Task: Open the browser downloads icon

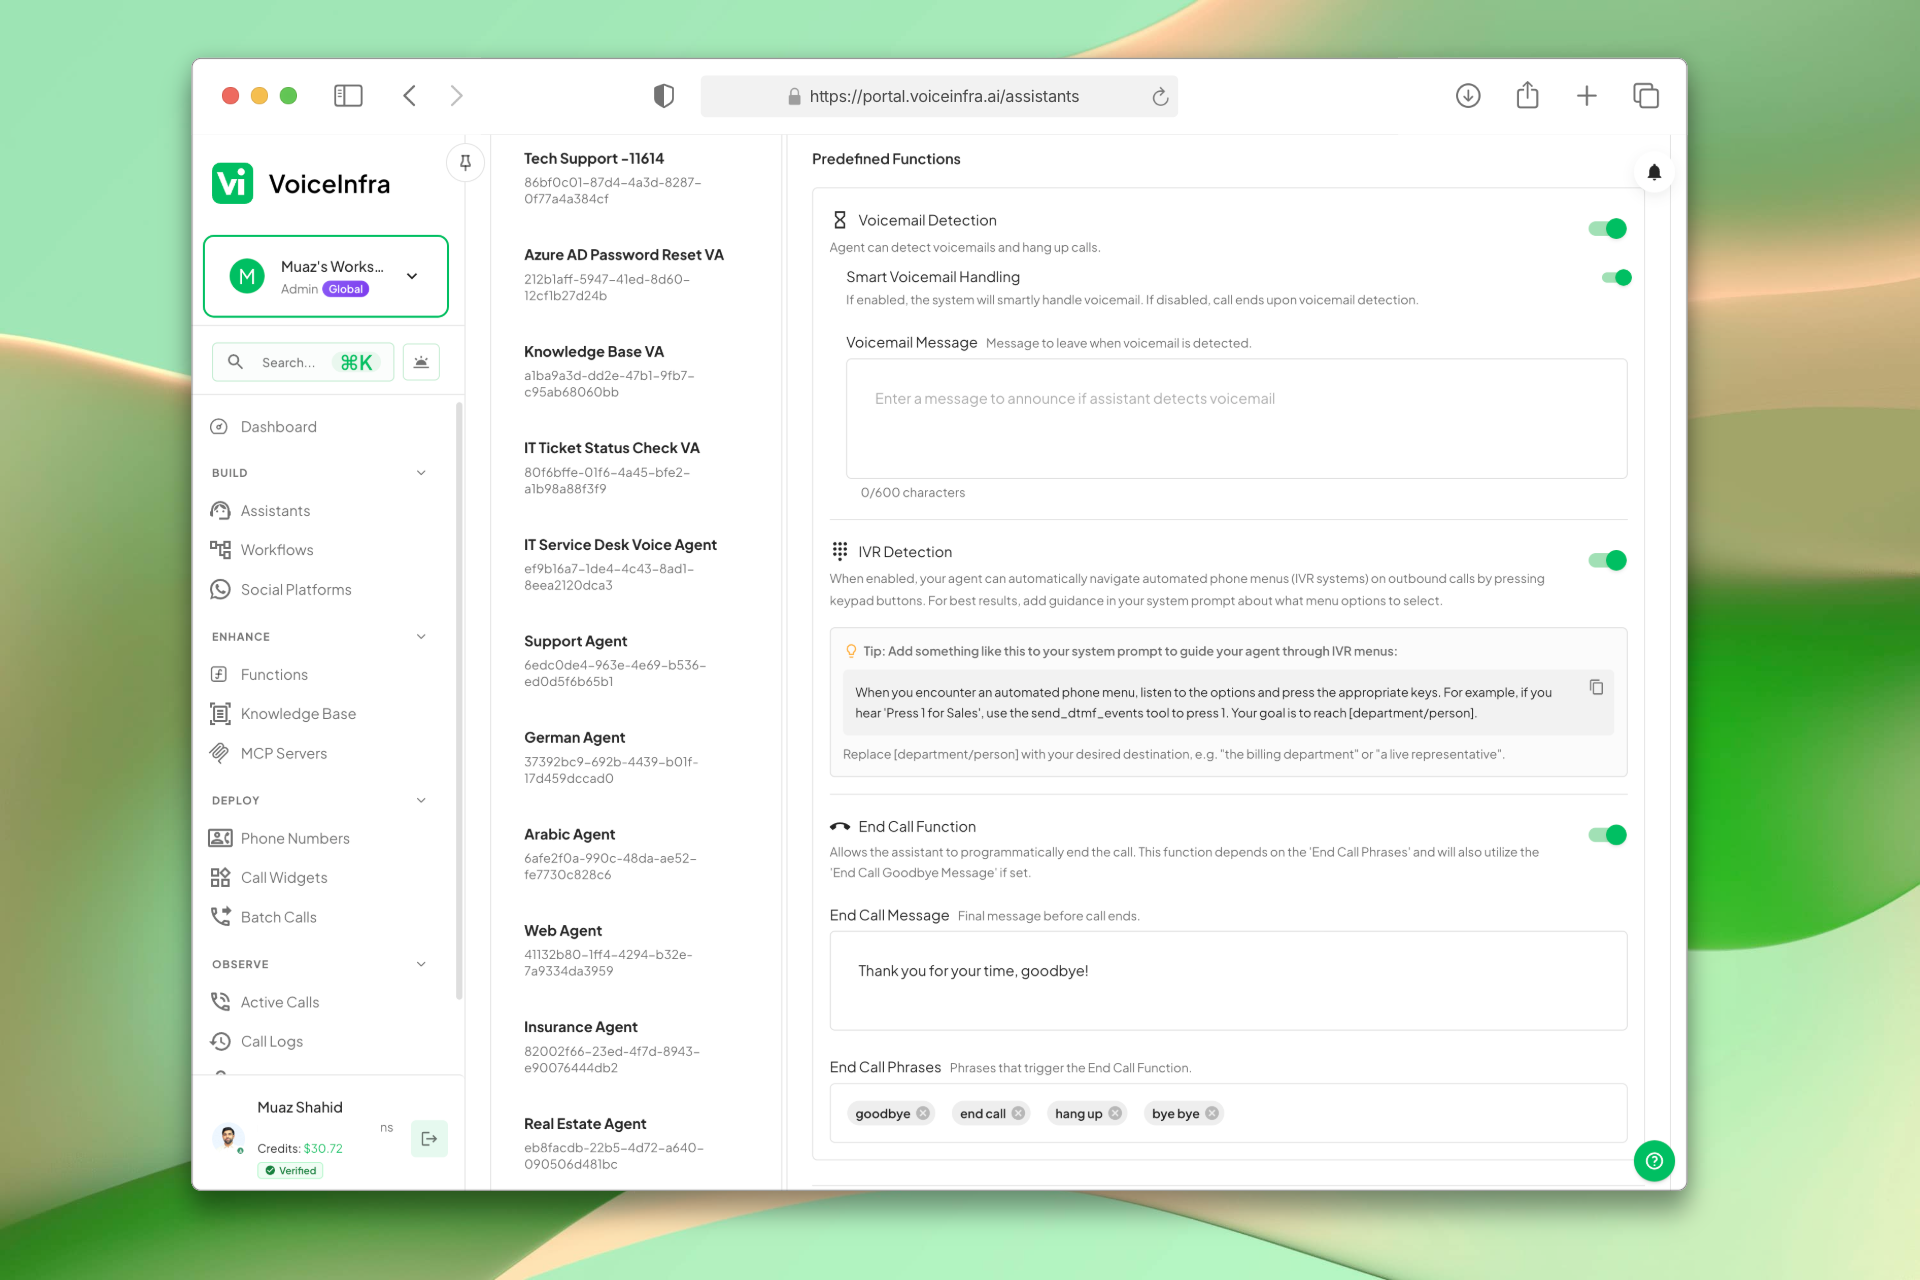Action: (1468, 96)
